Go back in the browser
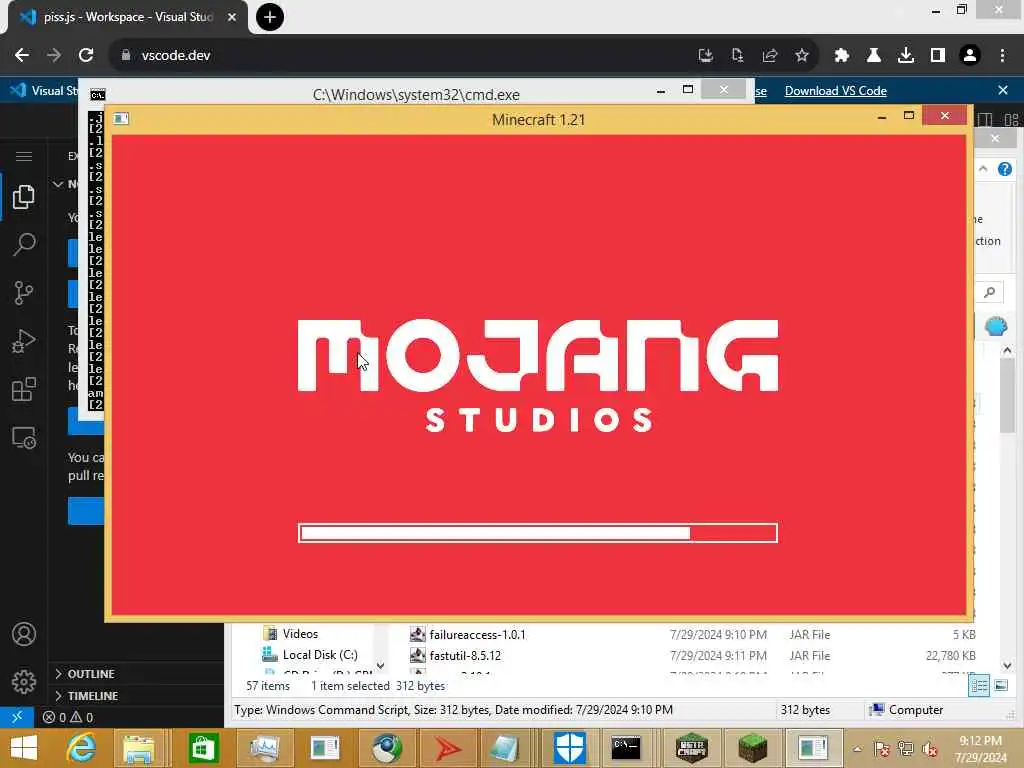 point(22,56)
